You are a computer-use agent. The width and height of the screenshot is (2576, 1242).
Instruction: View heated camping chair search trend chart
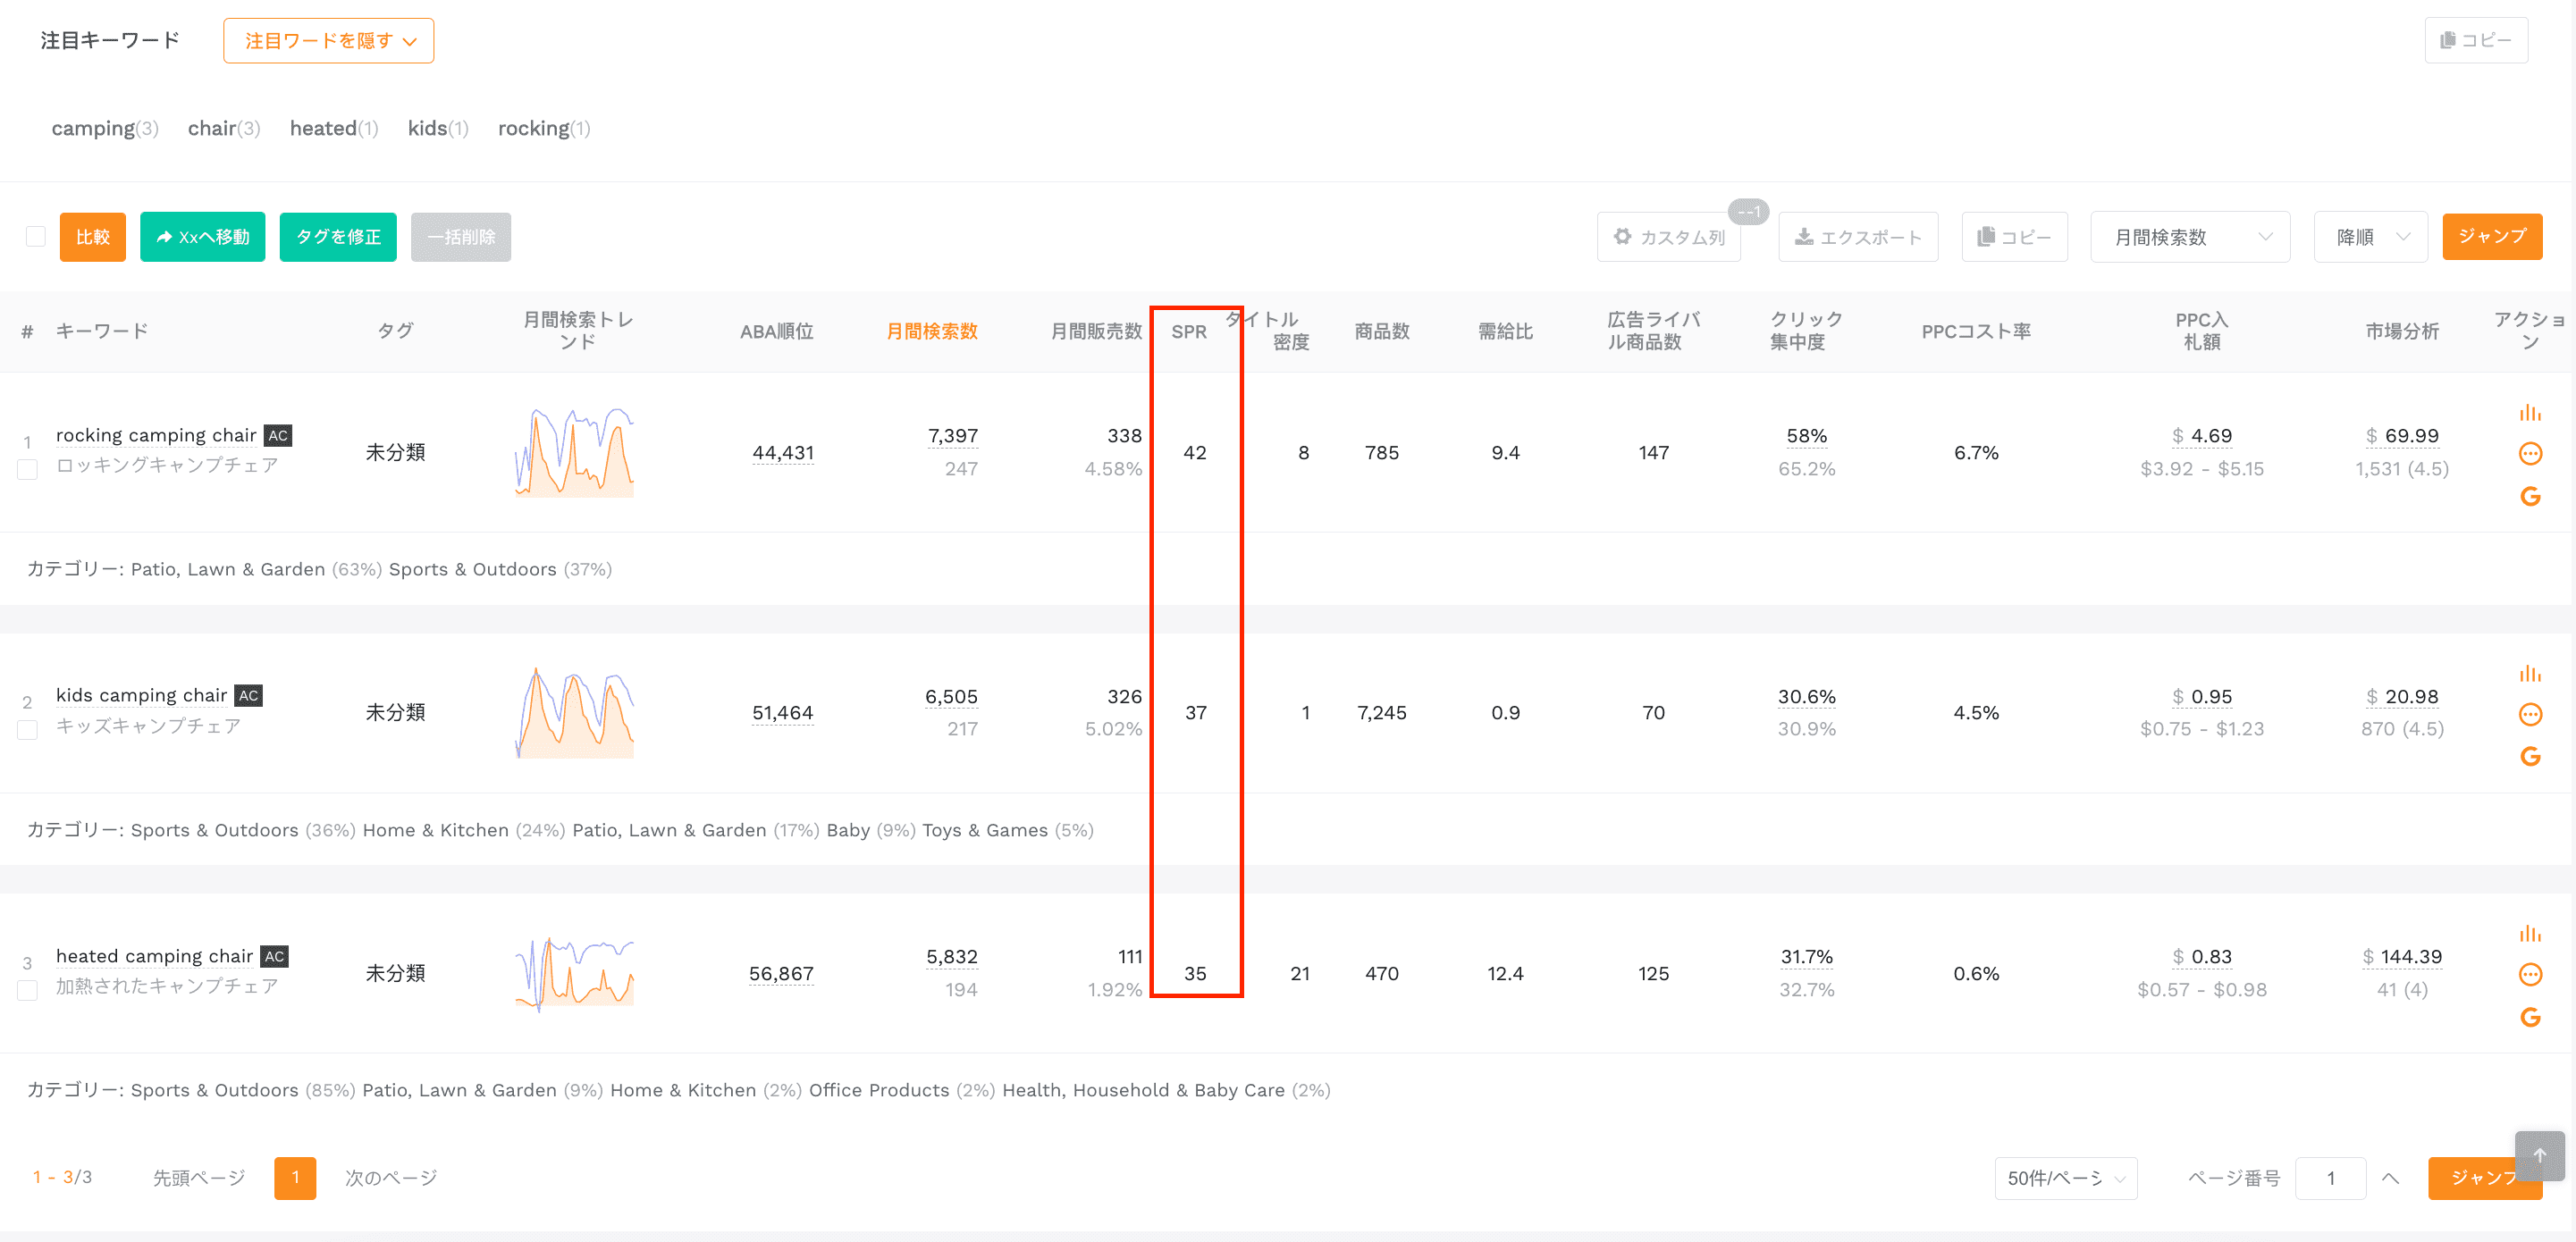[x=575, y=973]
